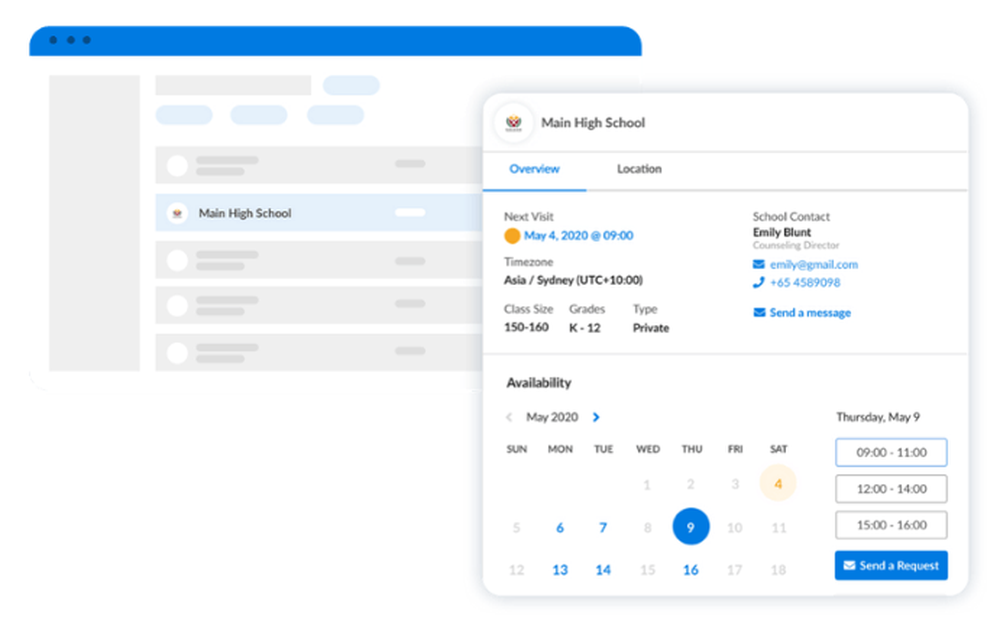
Task: Call the number +65 4589098
Action: pos(805,283)
